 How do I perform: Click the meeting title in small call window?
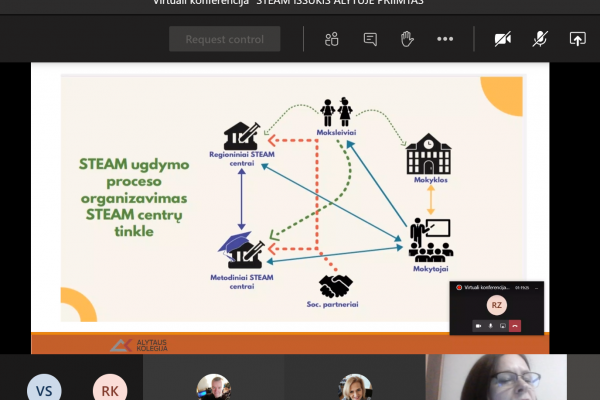coord(487,287)
